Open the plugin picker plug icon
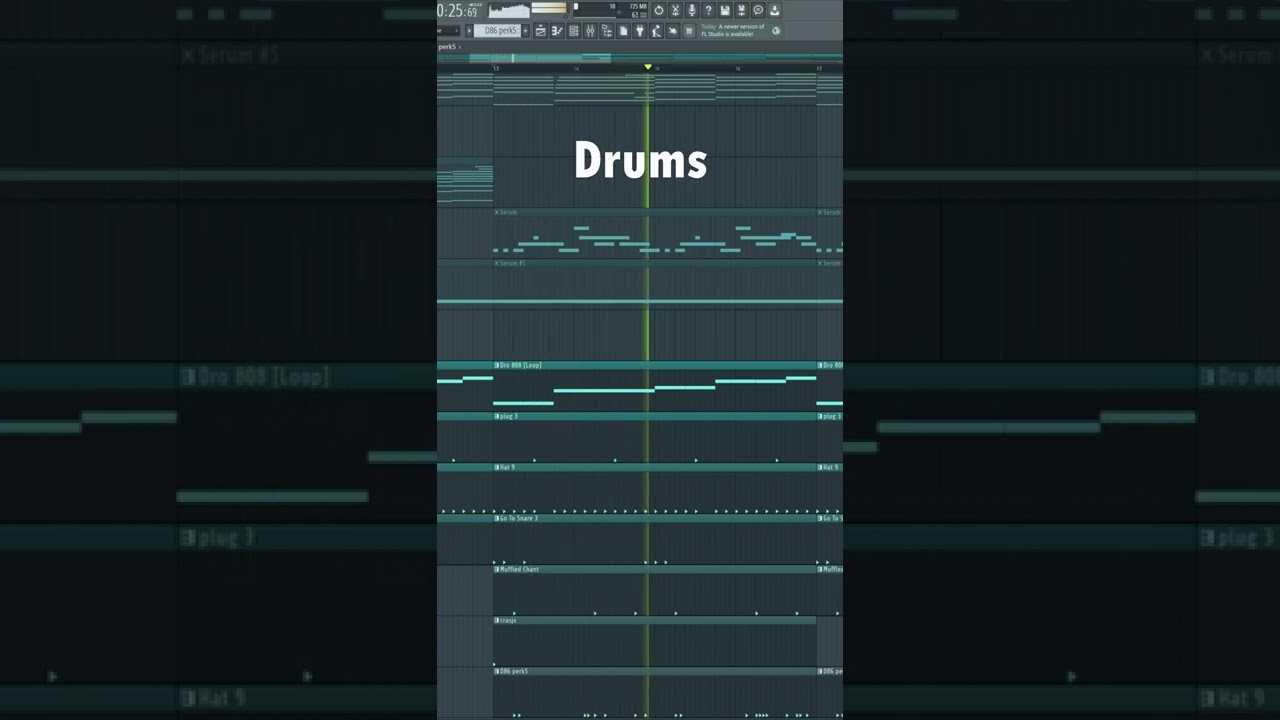Image resolution: width=1280 pixels, height=720 pixels. tap(640, 31)
